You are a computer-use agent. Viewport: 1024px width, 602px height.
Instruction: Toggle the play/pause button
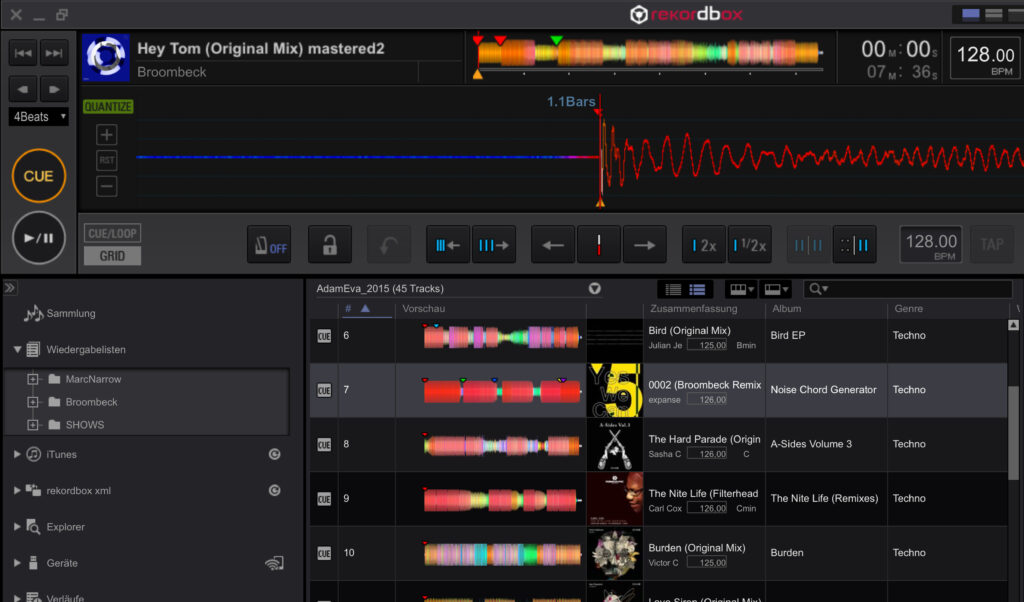pyautogui.click(x=39, y=238)
